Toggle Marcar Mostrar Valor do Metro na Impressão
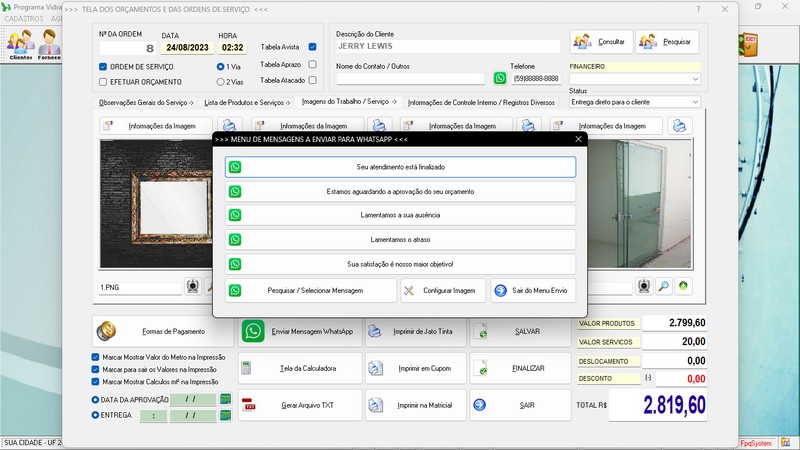The image size is (800, 450). coord(95,357)
